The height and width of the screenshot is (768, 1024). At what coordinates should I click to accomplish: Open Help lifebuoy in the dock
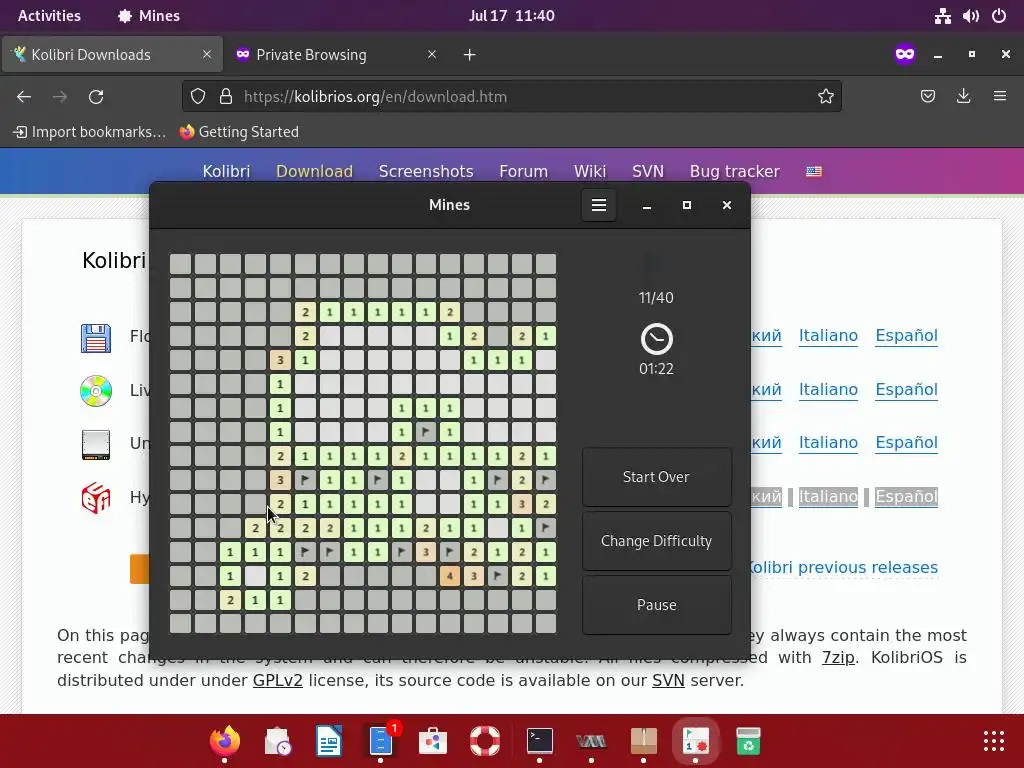(x=485, y=741)
